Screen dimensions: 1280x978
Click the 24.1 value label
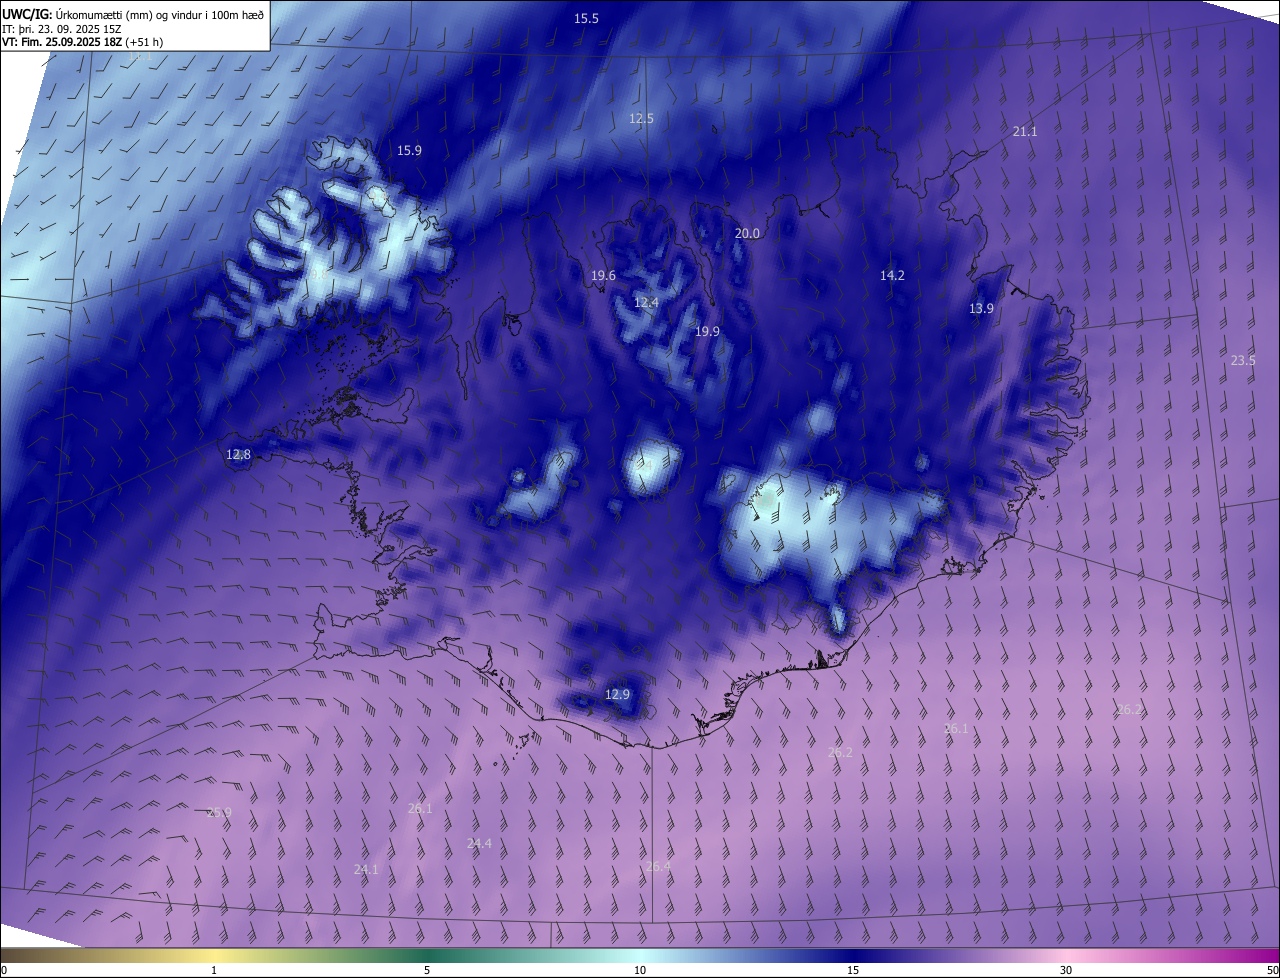coord(366,870)
